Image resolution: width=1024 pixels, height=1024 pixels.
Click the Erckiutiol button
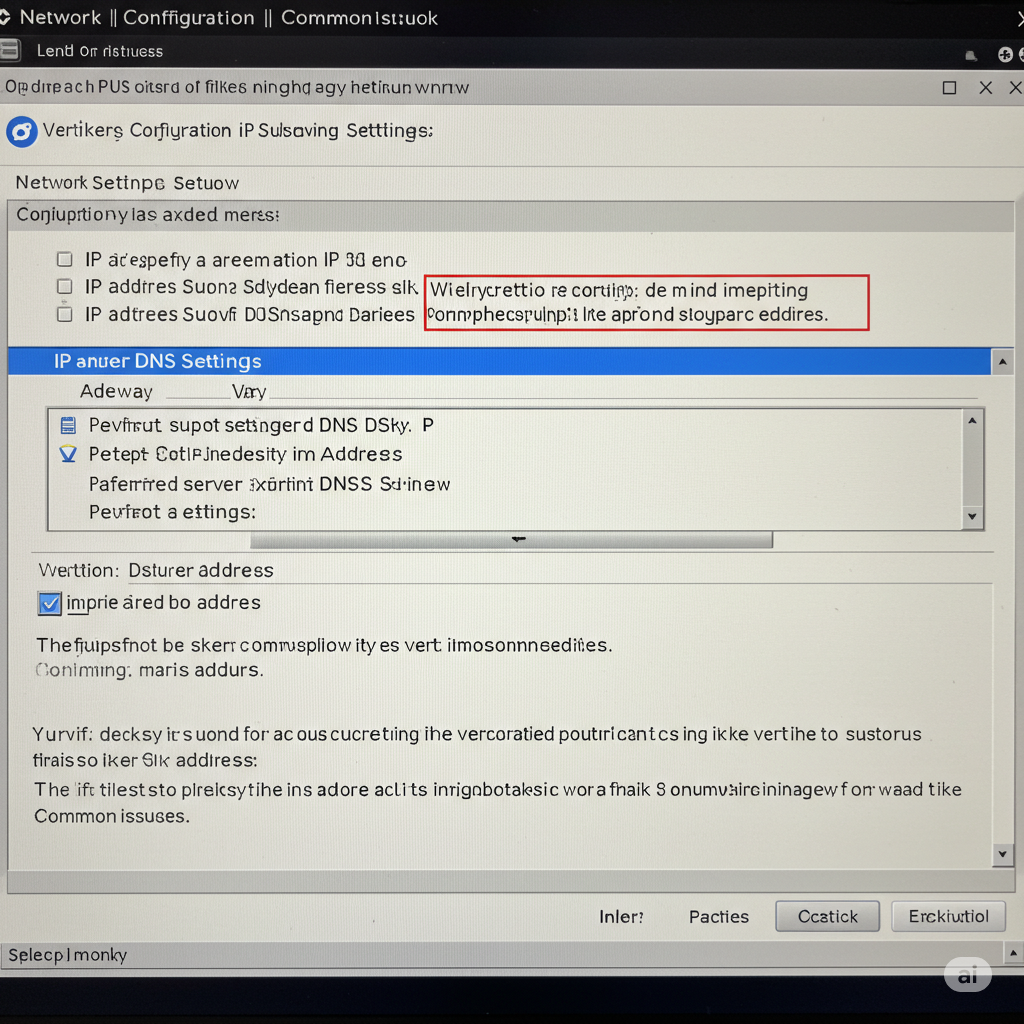point(948,916)
